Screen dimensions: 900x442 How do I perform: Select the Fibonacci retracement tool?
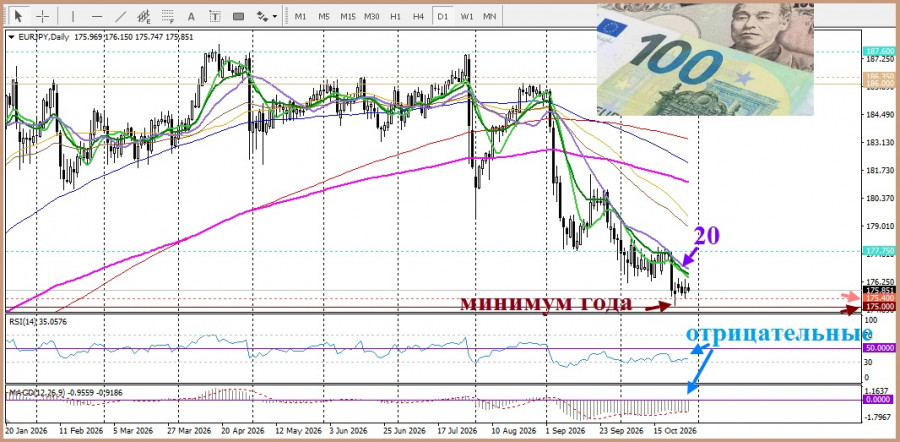point(168,16)
